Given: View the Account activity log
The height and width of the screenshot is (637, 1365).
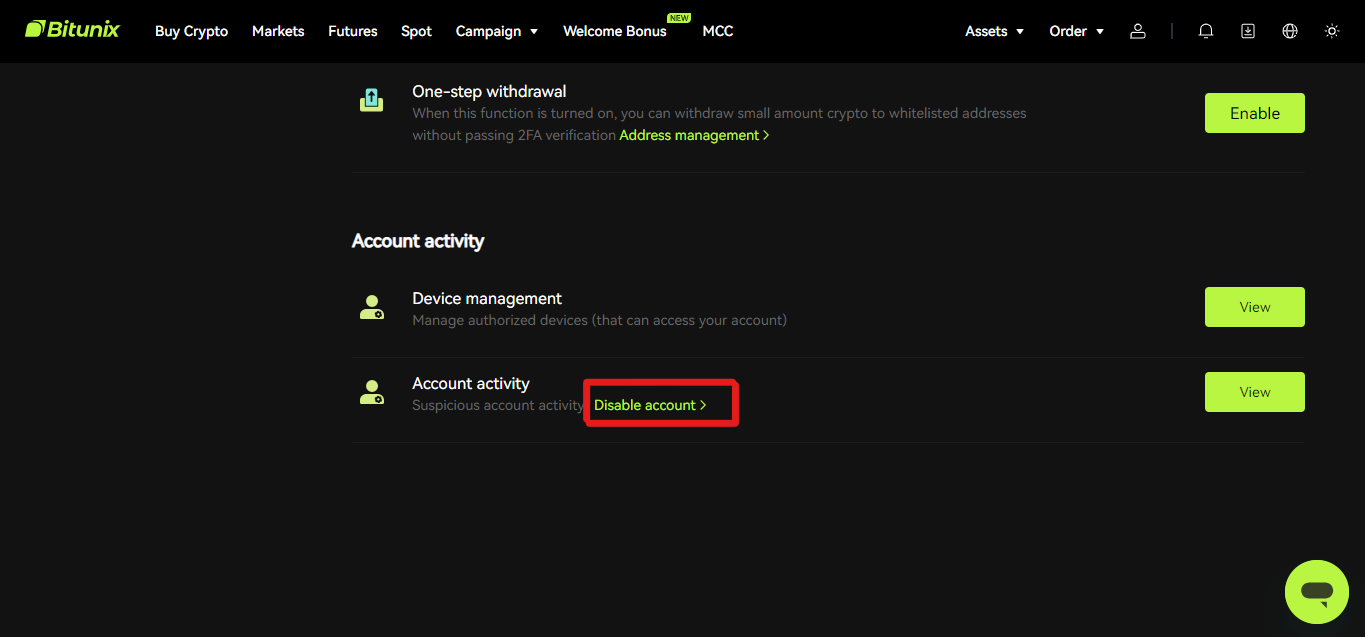Looking at the screenshot, I should pos(1255,392).
